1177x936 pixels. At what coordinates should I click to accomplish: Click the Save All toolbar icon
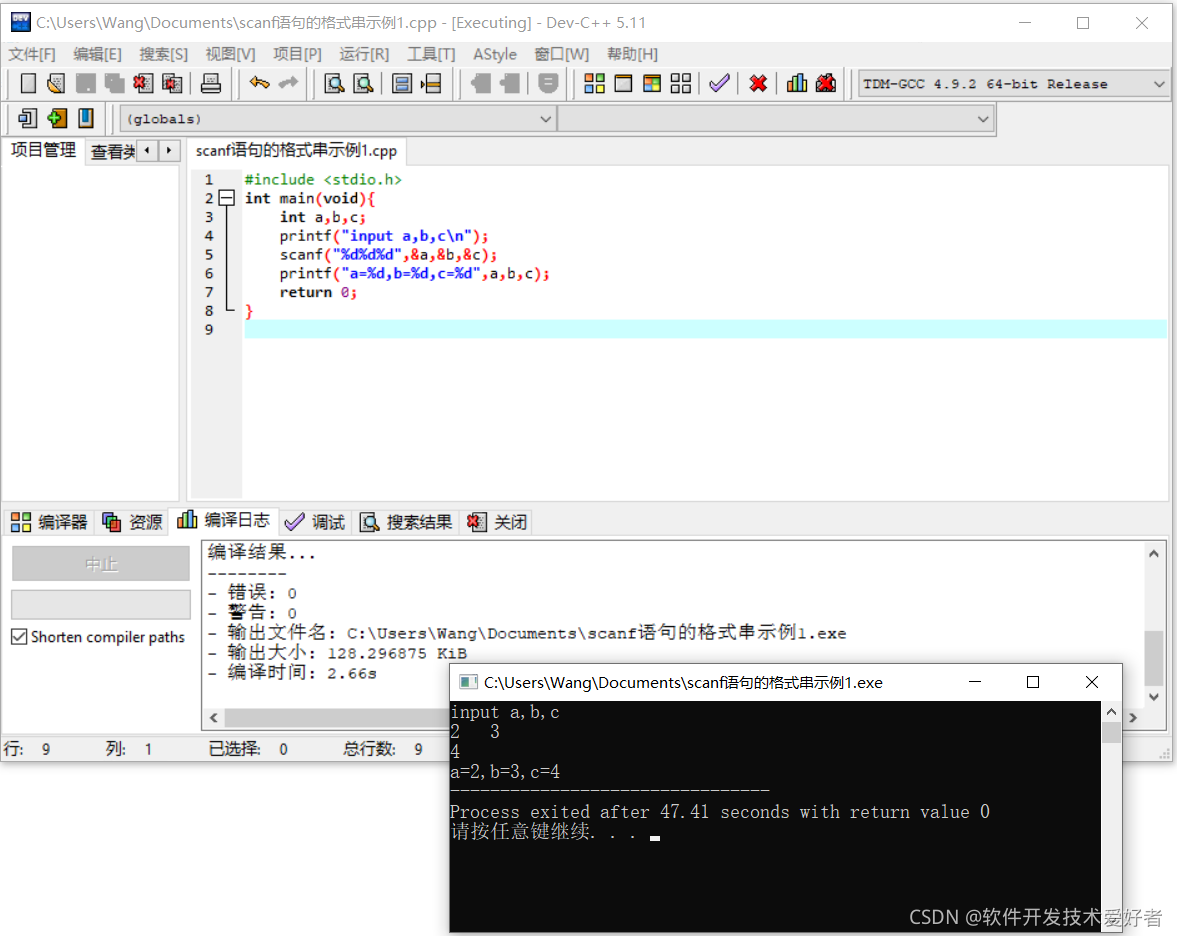114,83
